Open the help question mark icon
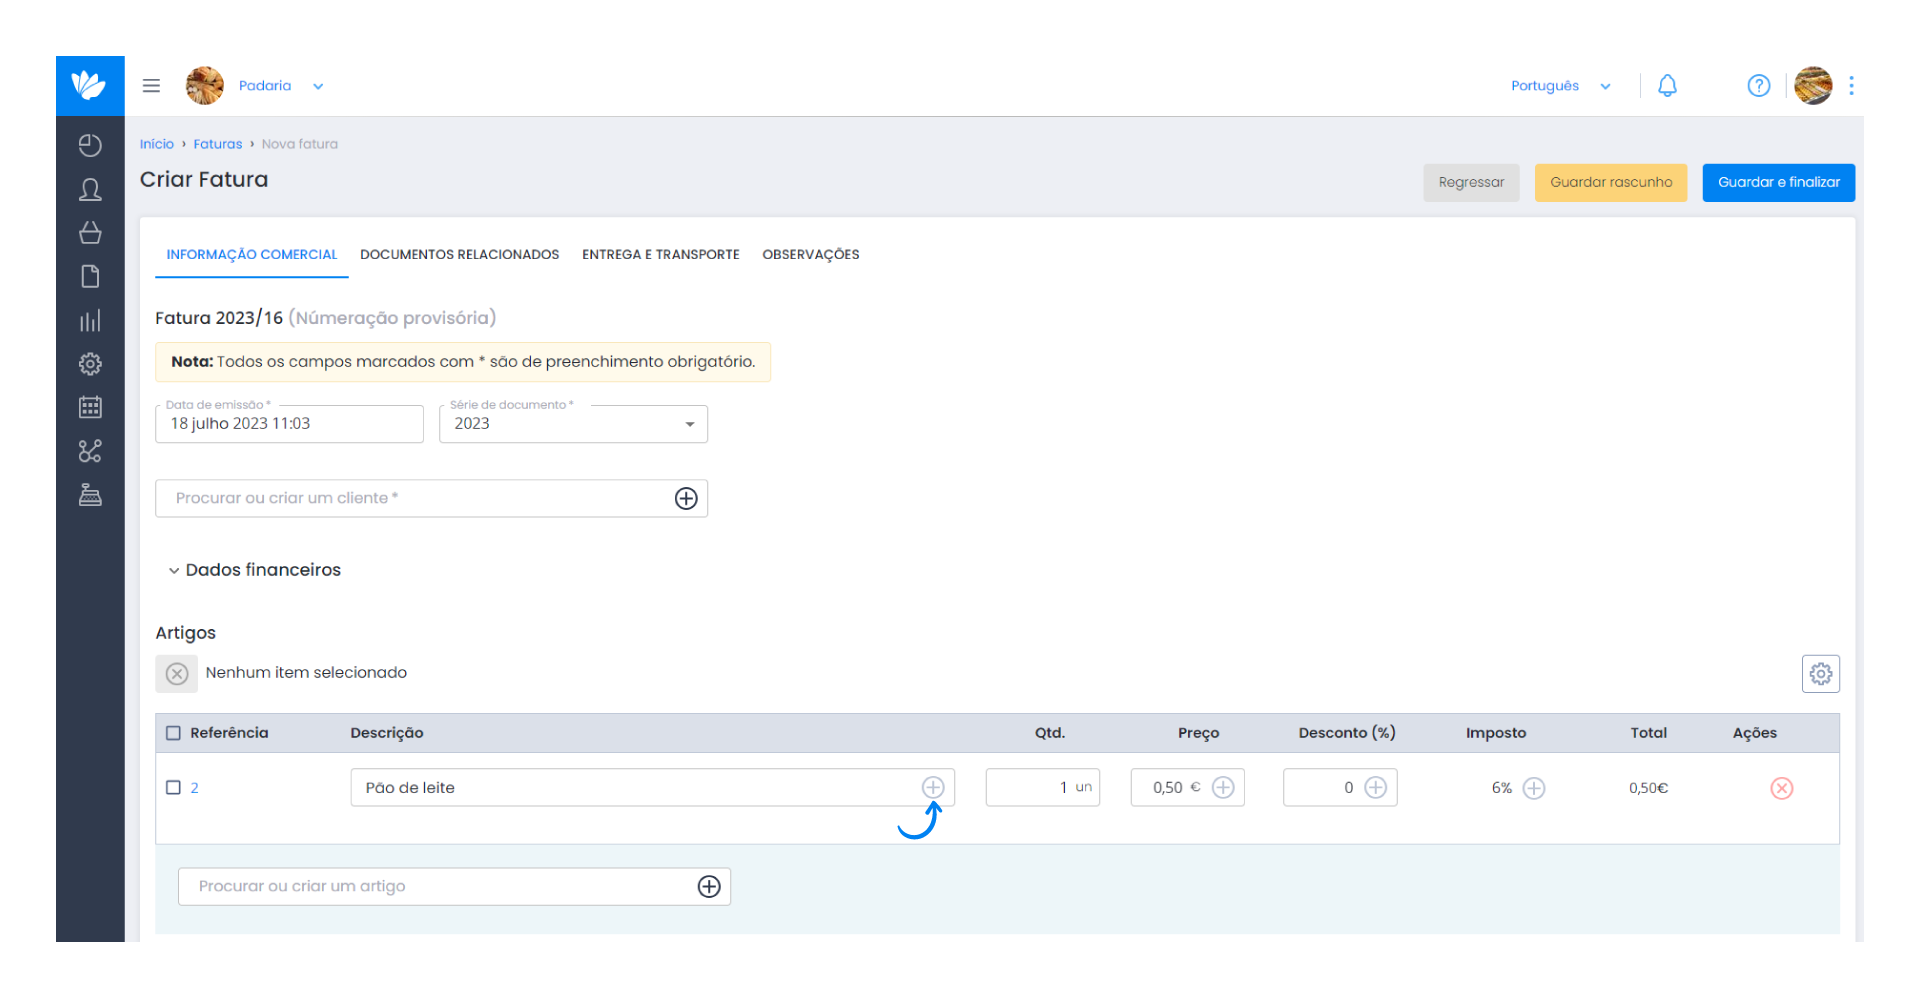This screenshot has width=1920, height=997. (1759, 86)
